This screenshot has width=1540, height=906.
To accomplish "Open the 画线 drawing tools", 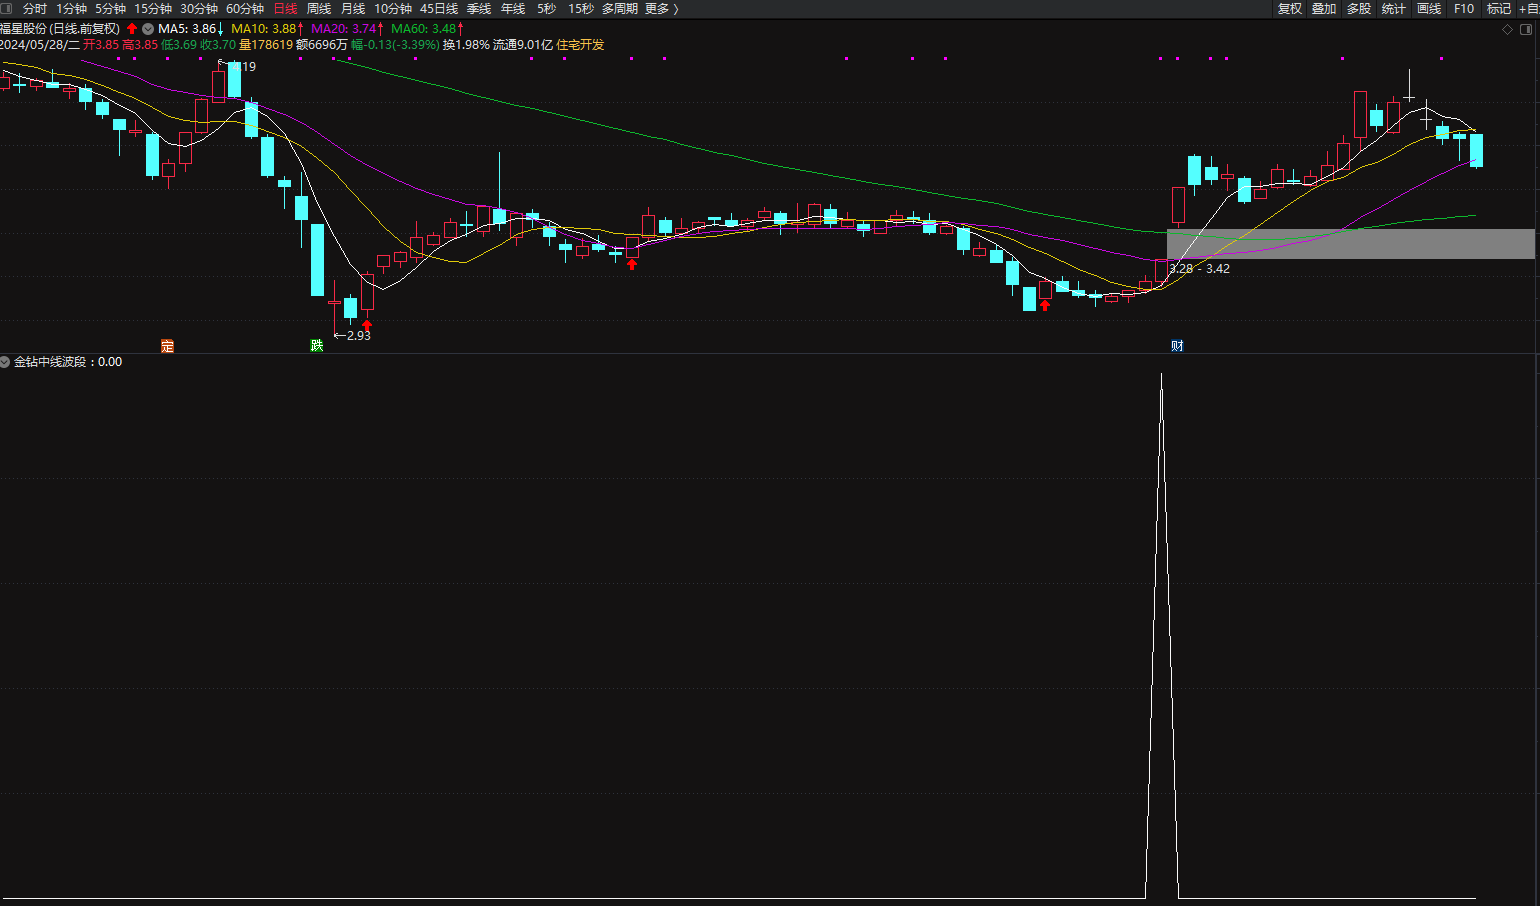I will pos(1429,9).
